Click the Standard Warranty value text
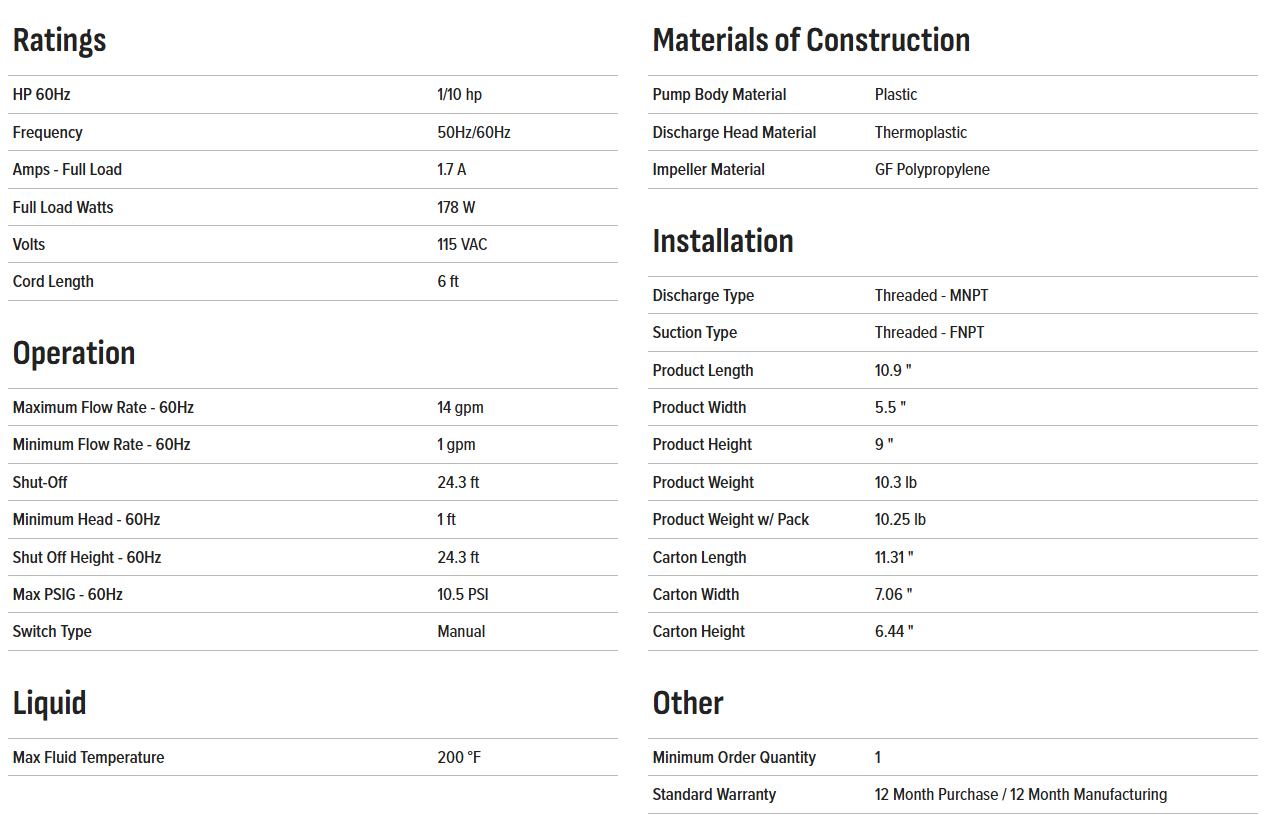This screenshot has width=1285, height=823. 1020,794
